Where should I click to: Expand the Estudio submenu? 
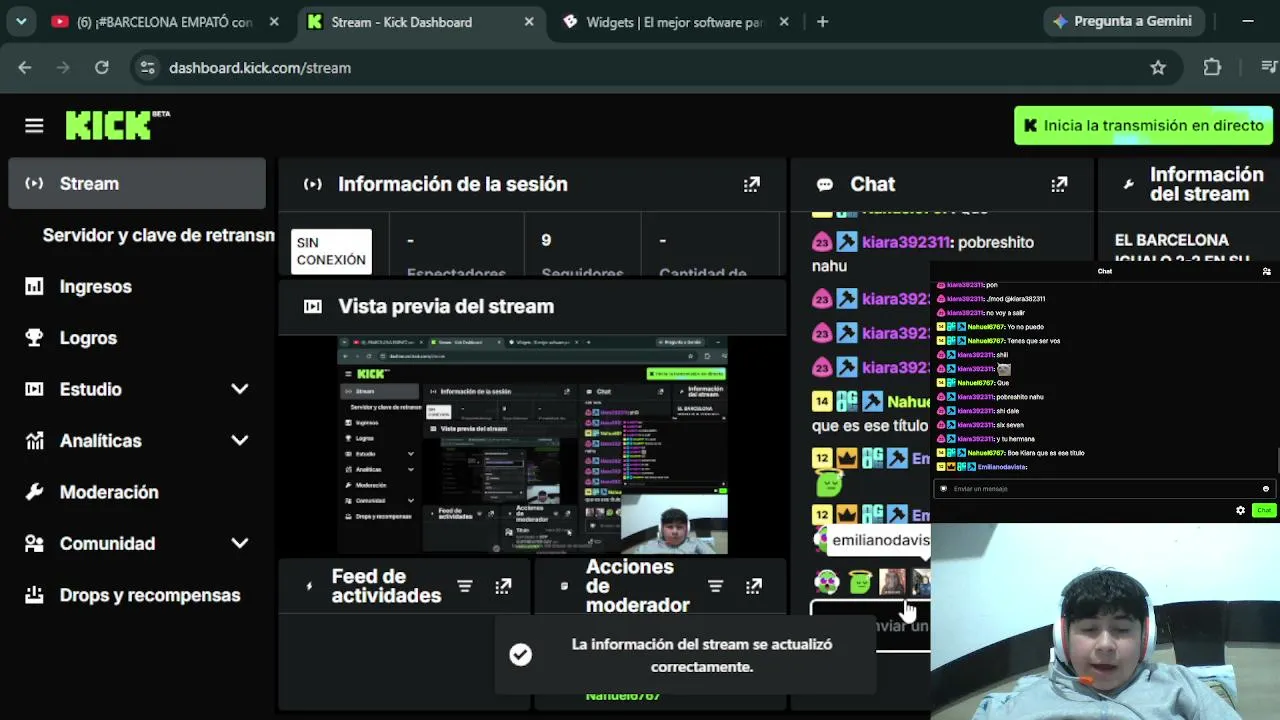pyautogui.click(x=240, y=389)
